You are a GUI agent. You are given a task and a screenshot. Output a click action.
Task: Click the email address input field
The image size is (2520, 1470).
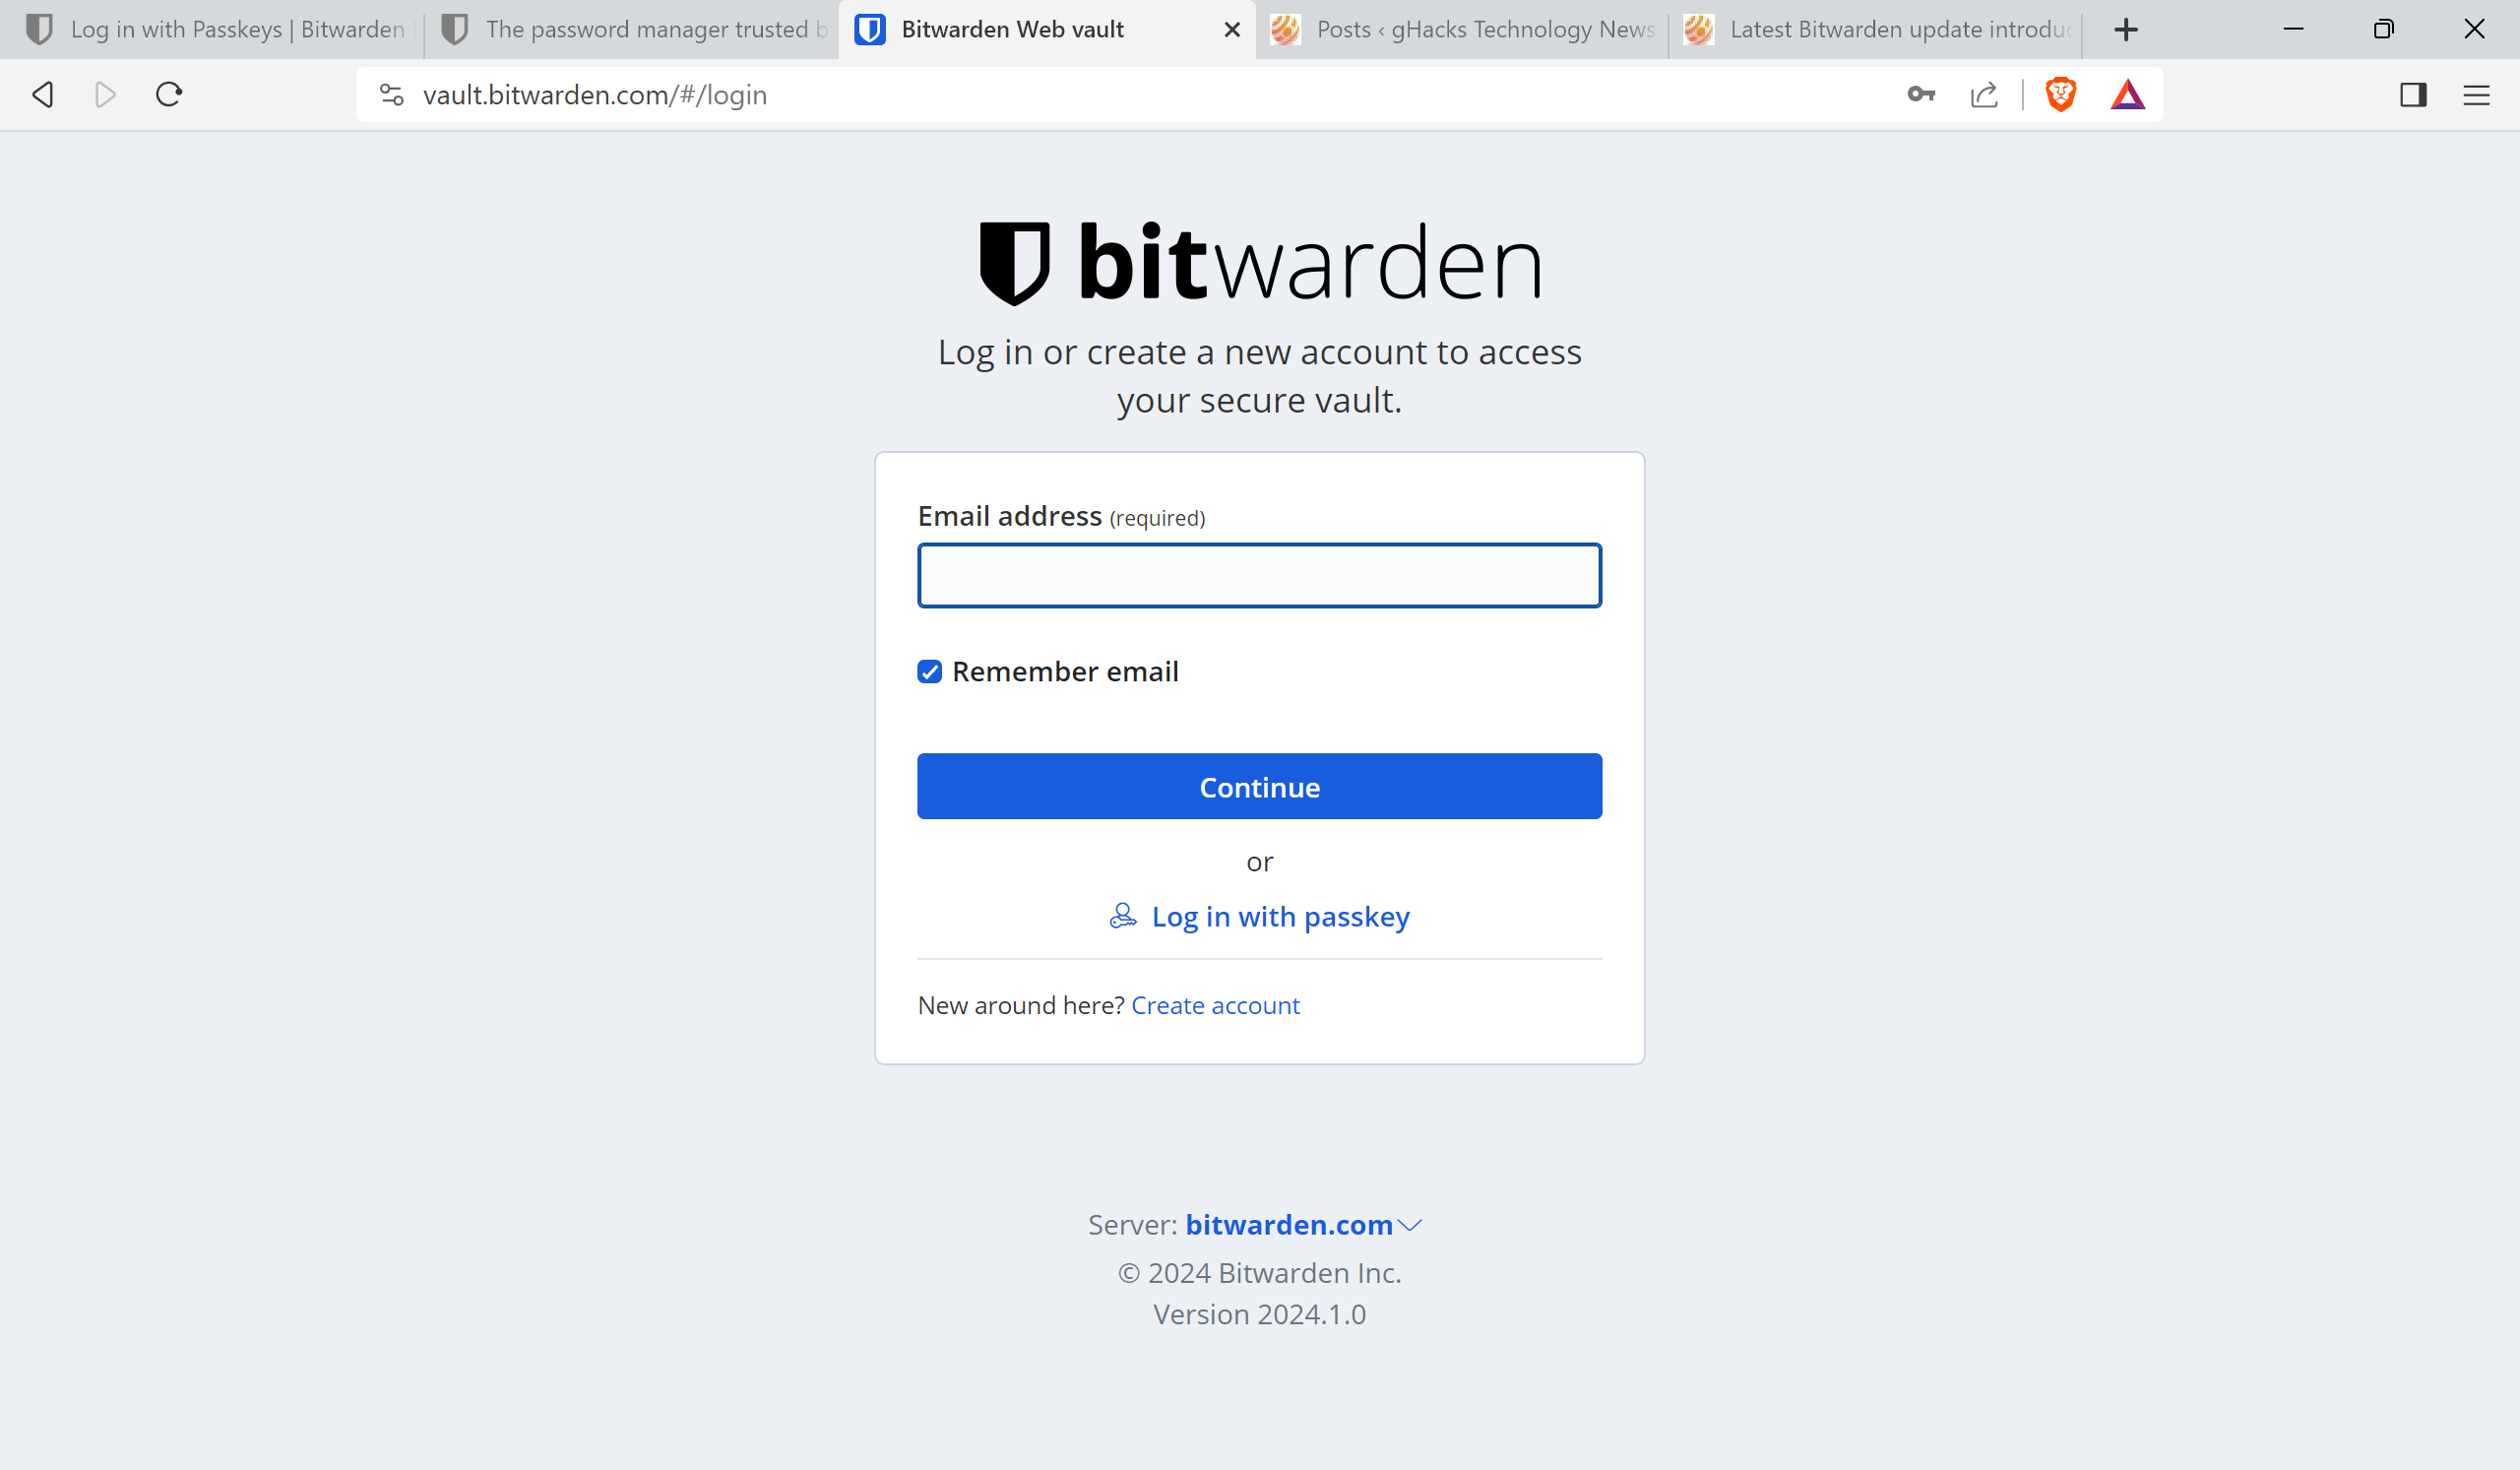point(1259,574)
